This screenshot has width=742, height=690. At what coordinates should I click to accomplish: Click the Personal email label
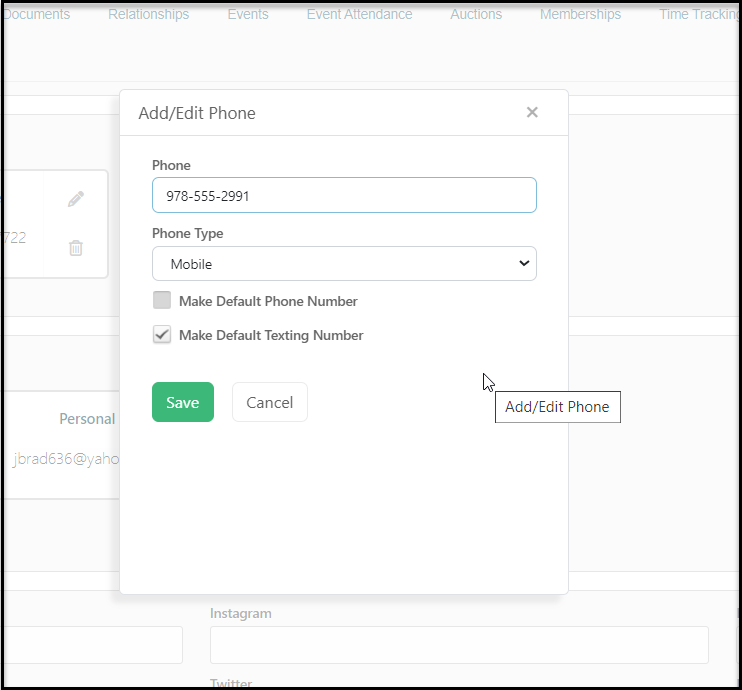[x=87, y=419]
